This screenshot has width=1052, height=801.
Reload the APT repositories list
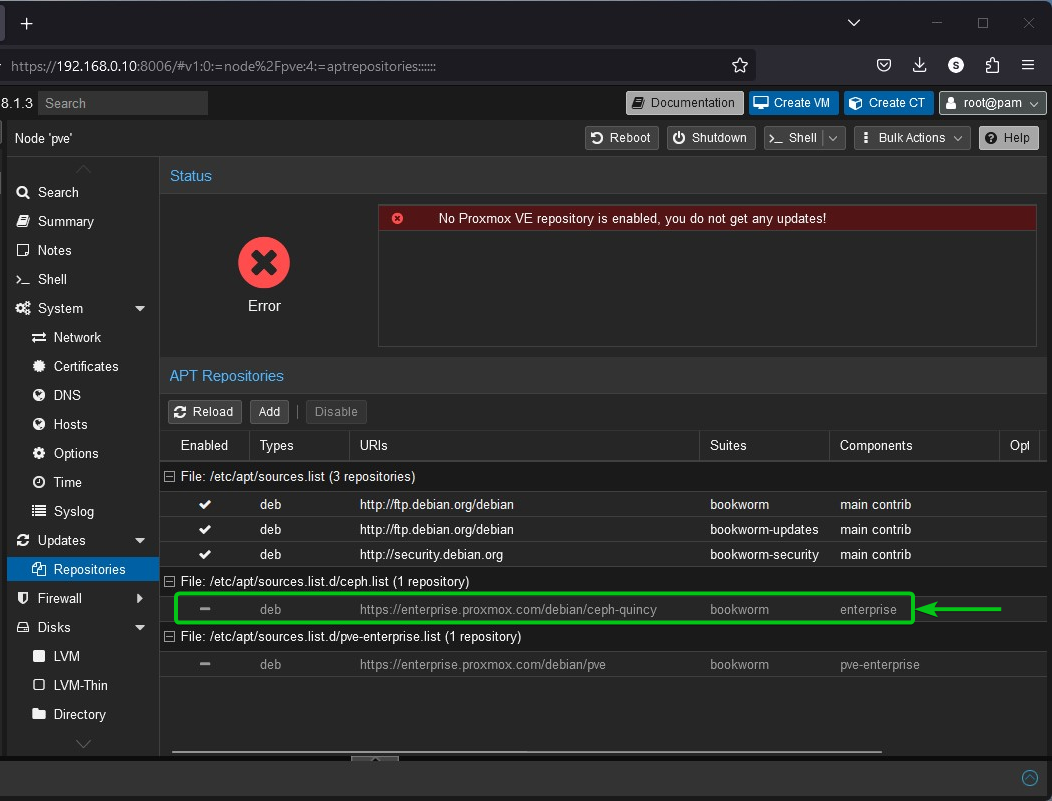[x=205, y=412]
